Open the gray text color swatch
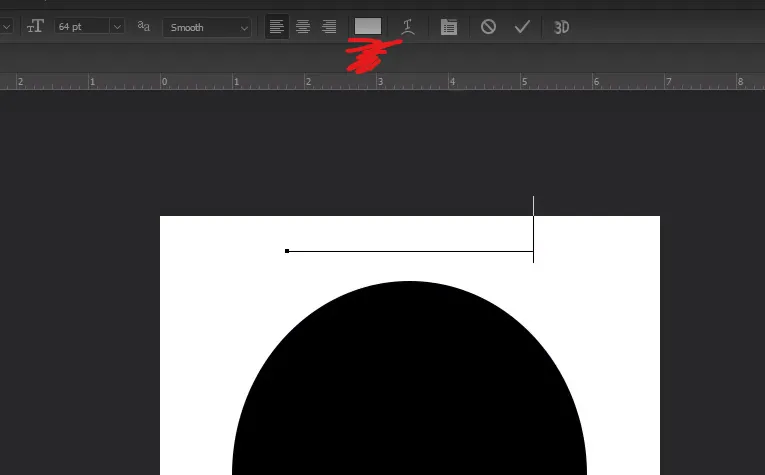 (368, 26)
